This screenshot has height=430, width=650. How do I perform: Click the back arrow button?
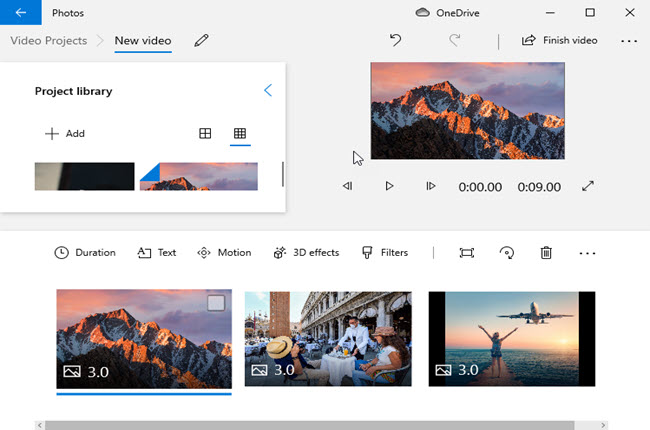pos(21,13)
